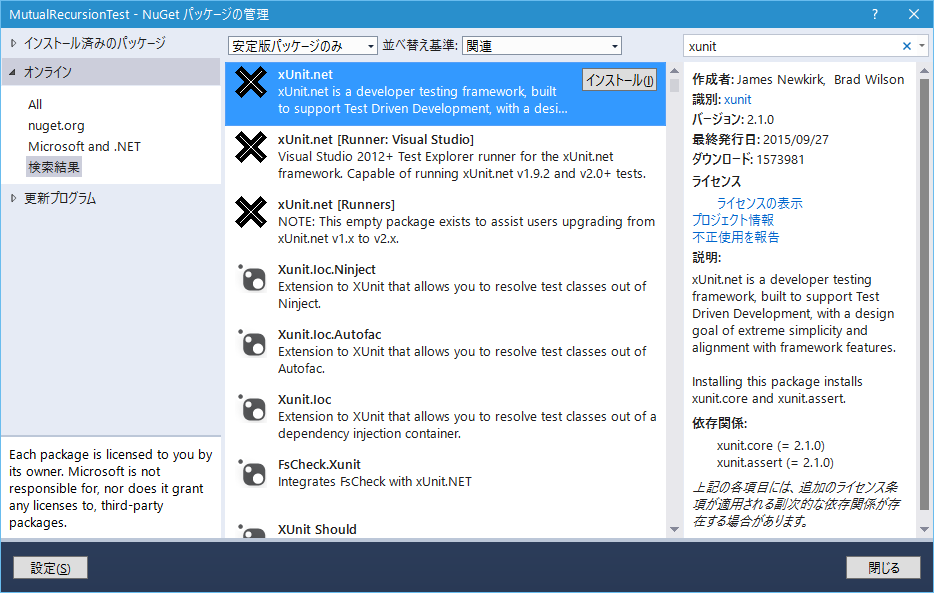The height and width of the screenshot is (600, 934).
Task: Select nuget.org source
Action: (56, 126)
